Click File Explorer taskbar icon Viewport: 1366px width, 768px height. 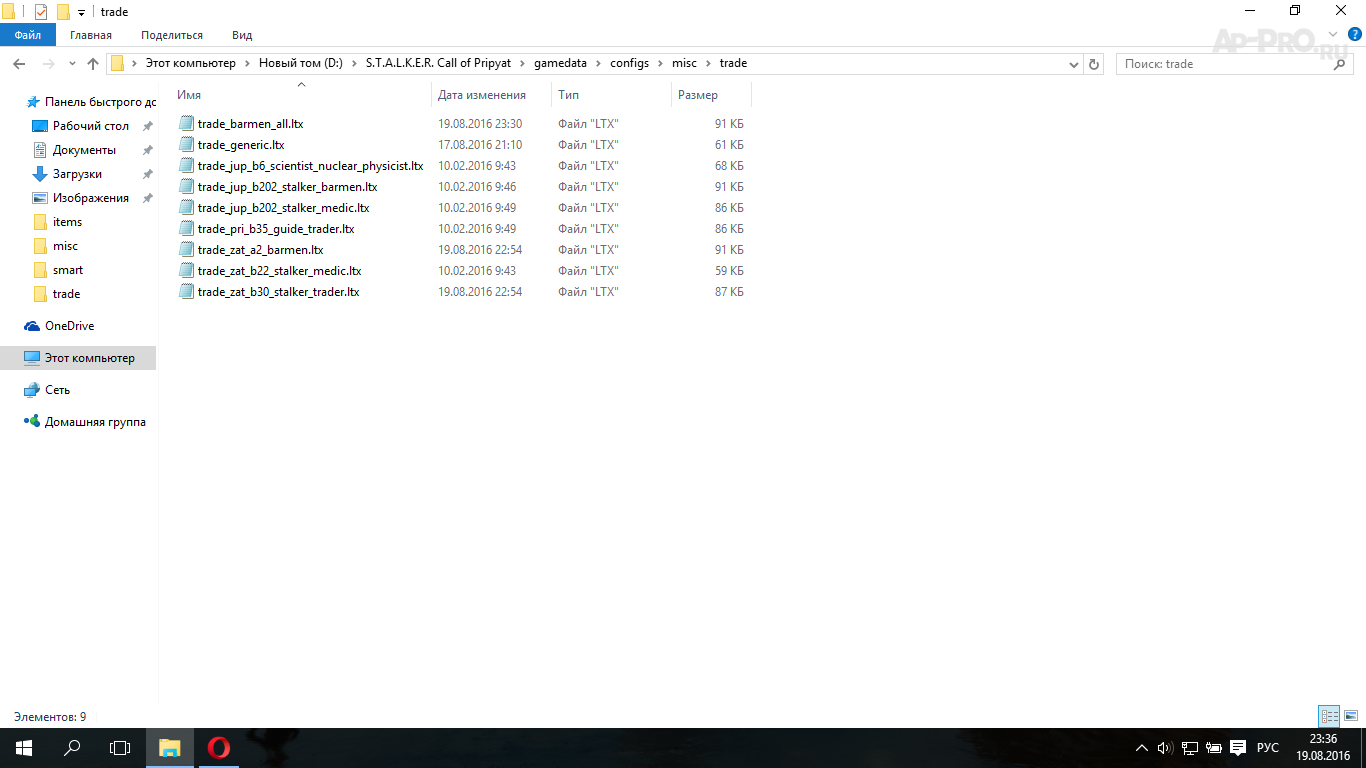(170, 748)
